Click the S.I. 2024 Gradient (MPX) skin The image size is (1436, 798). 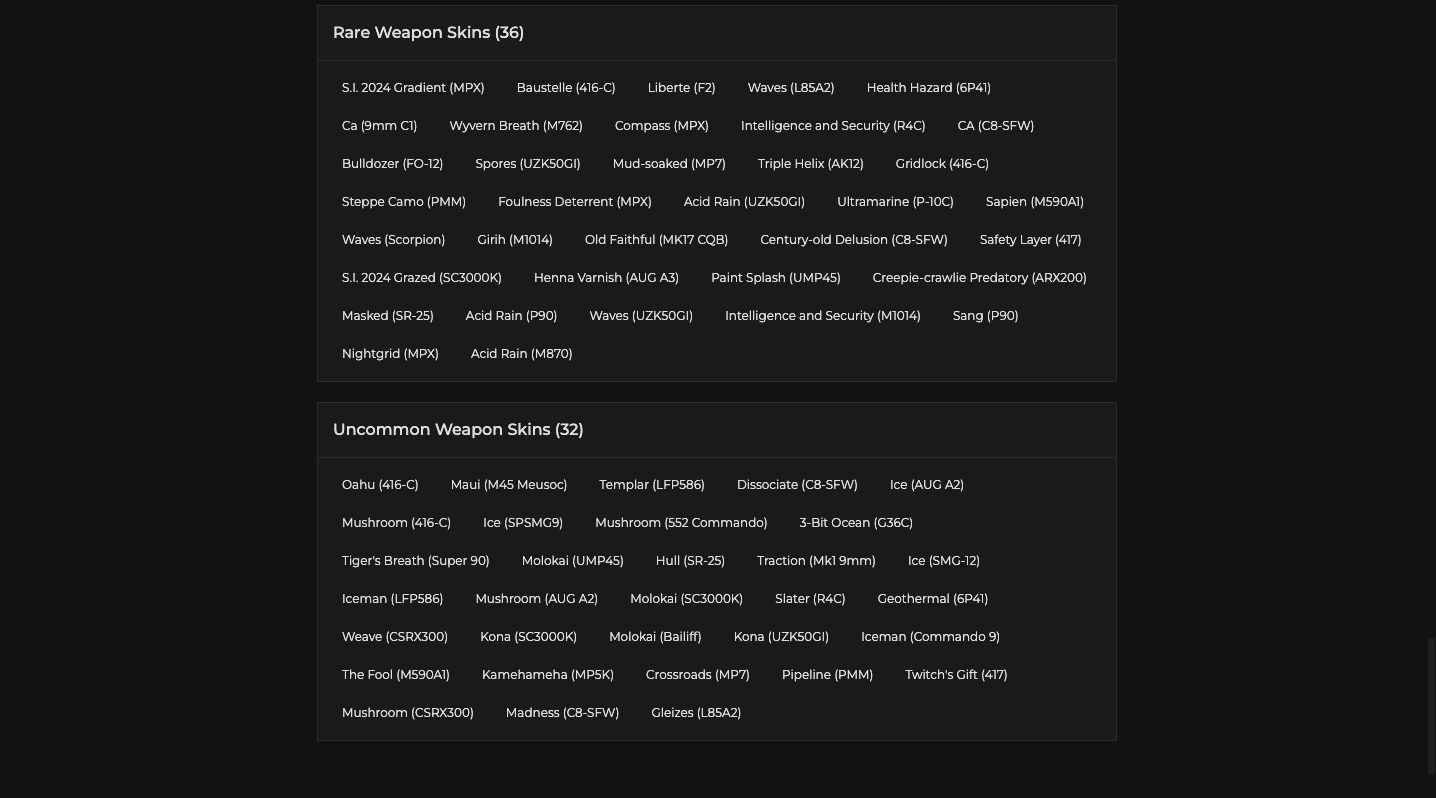tap(413, 88)
